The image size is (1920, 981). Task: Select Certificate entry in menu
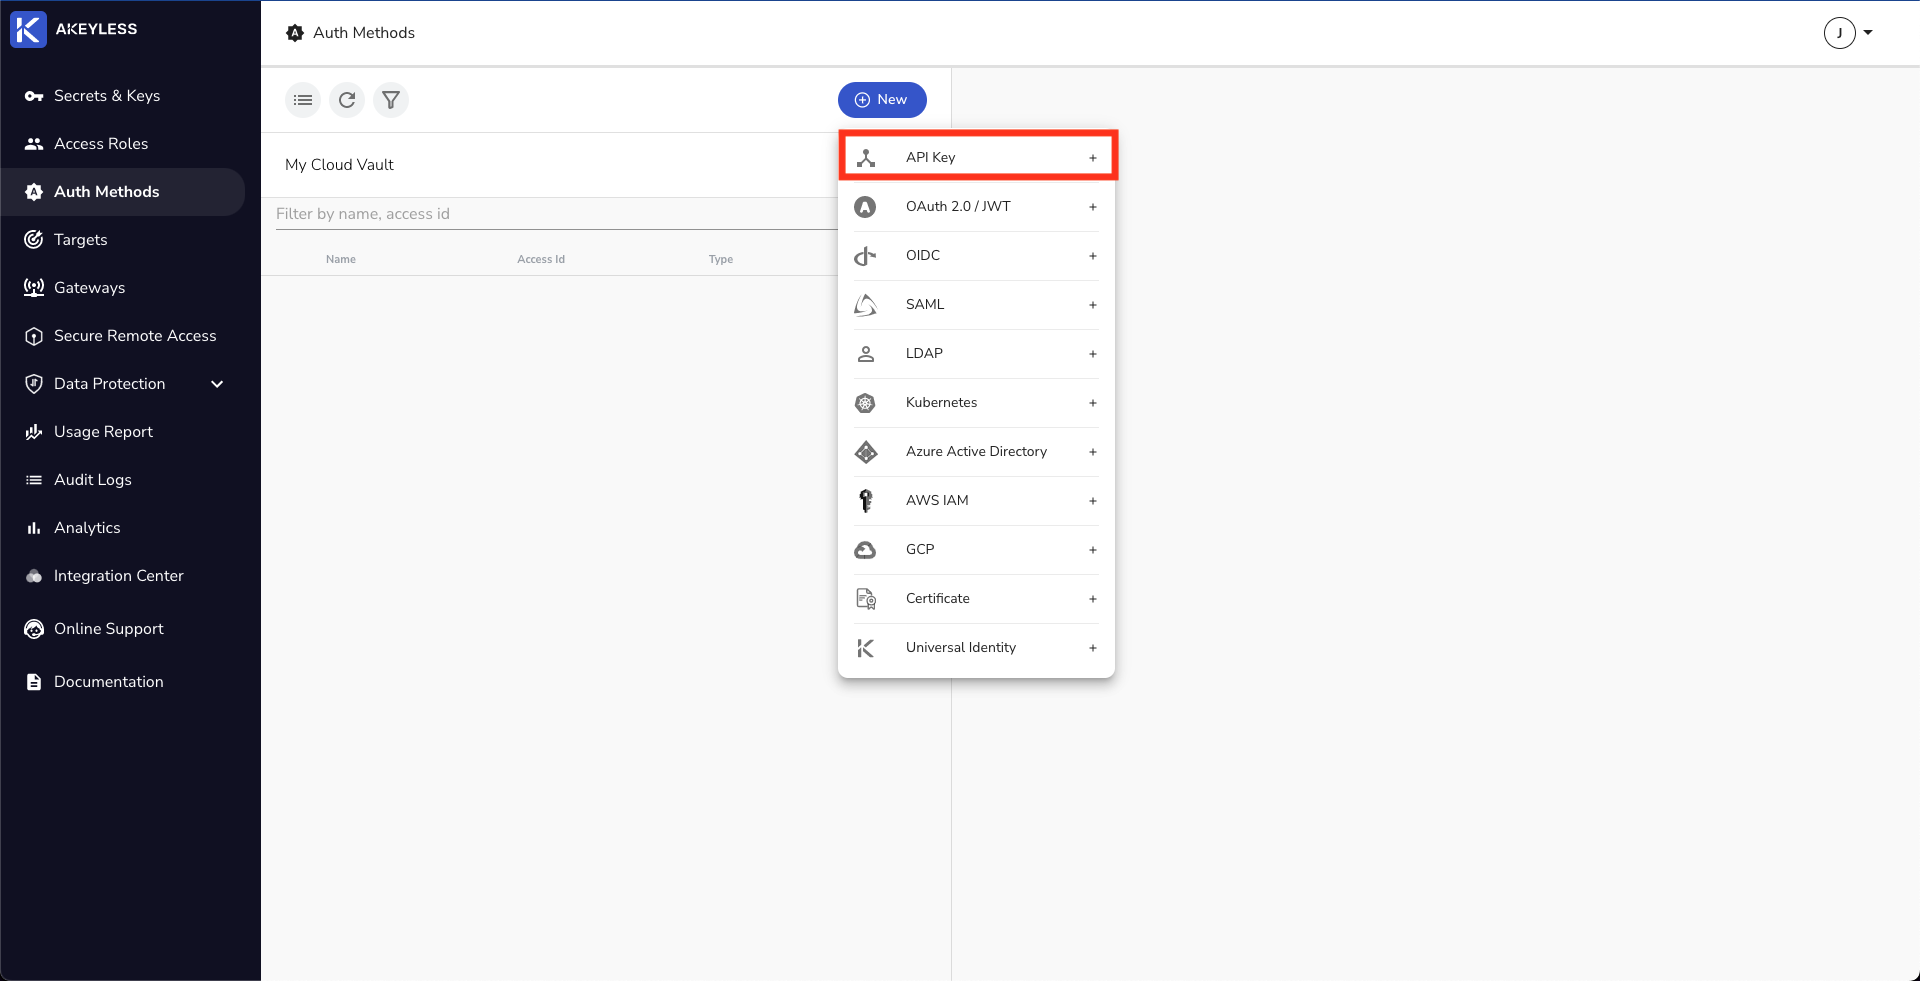pyautogui.click(x=977, y=599)
